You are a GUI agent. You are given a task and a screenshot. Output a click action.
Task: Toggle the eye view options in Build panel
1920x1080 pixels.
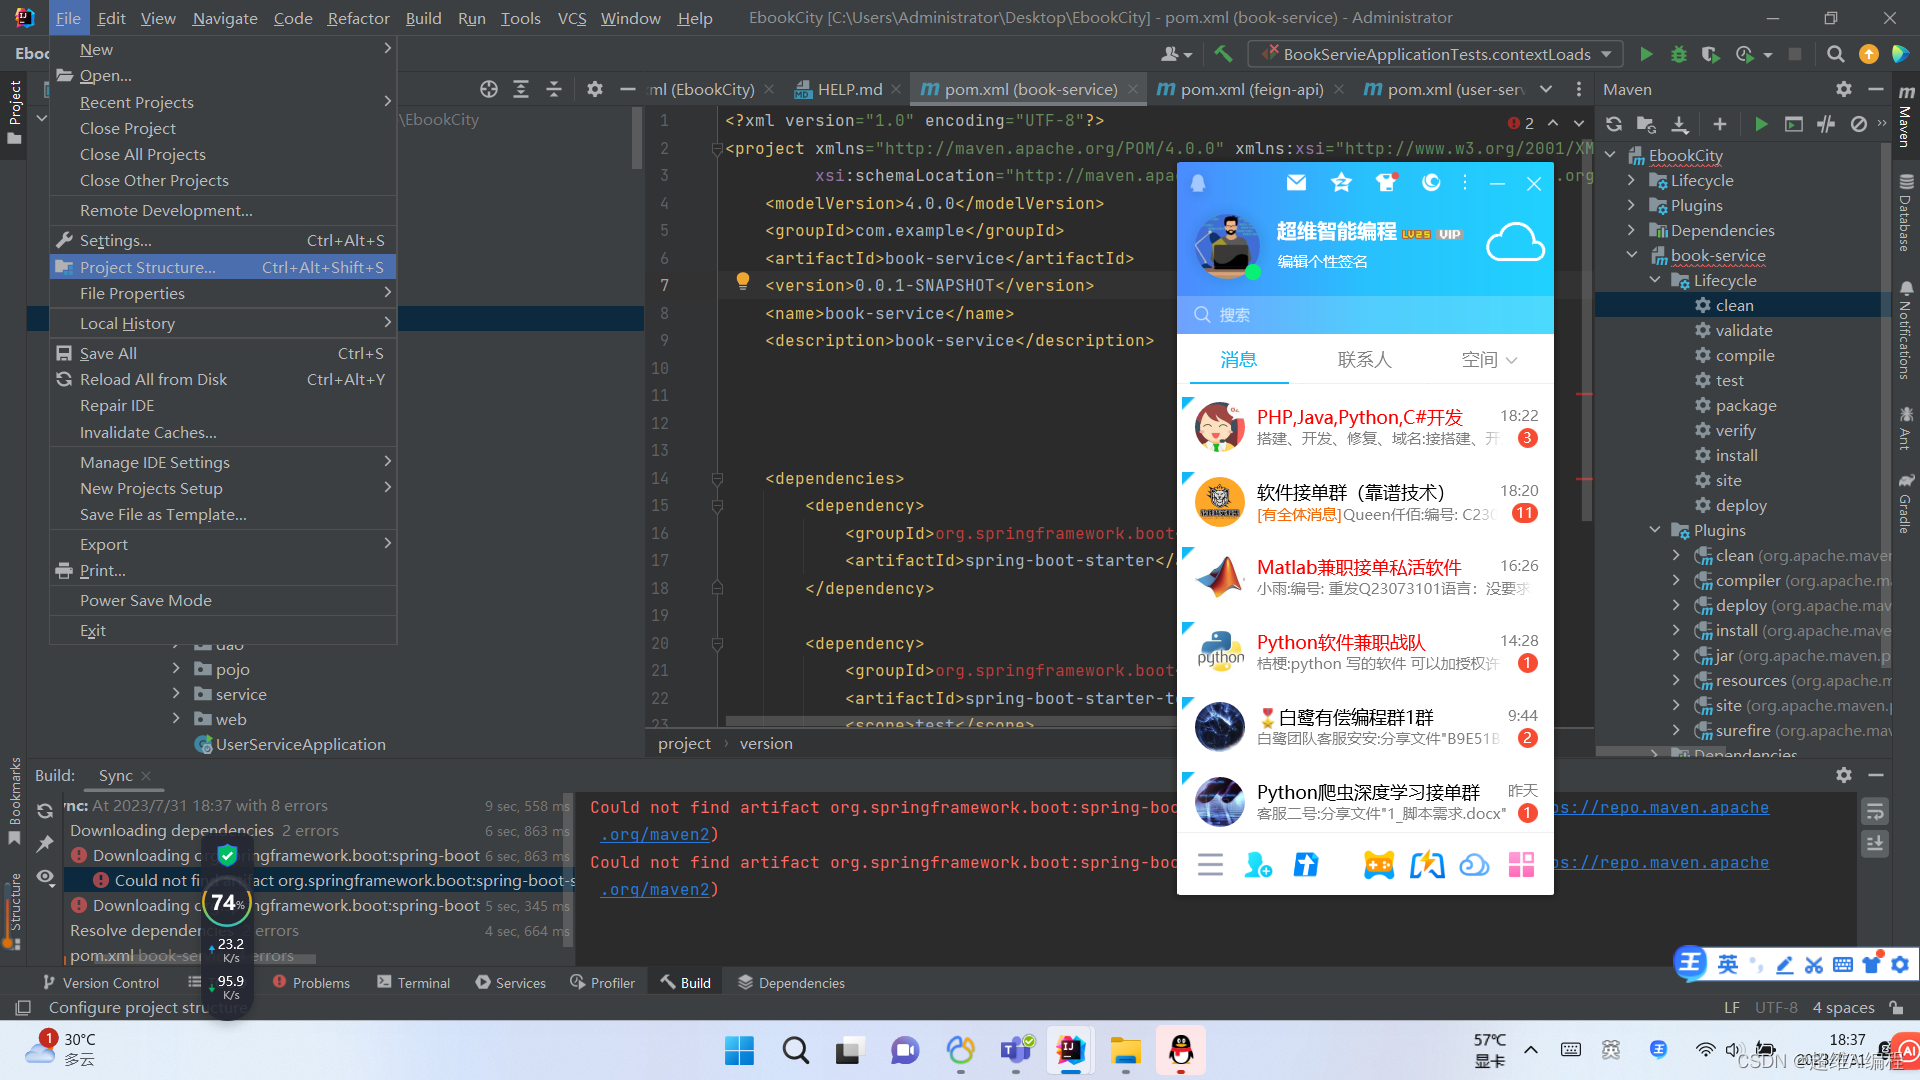coord(45,877)
